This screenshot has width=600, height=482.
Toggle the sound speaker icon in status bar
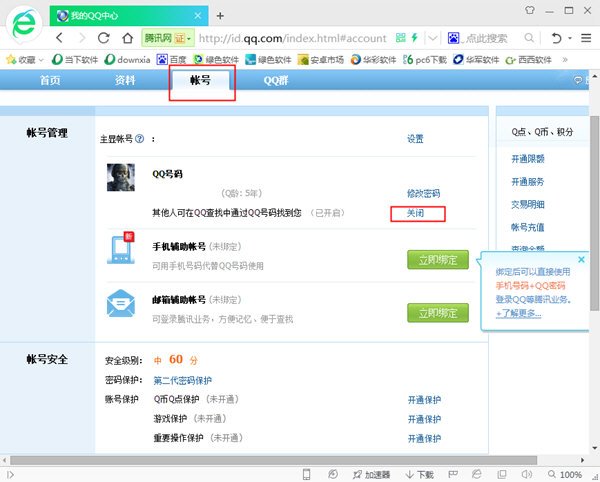coord(527,474)
